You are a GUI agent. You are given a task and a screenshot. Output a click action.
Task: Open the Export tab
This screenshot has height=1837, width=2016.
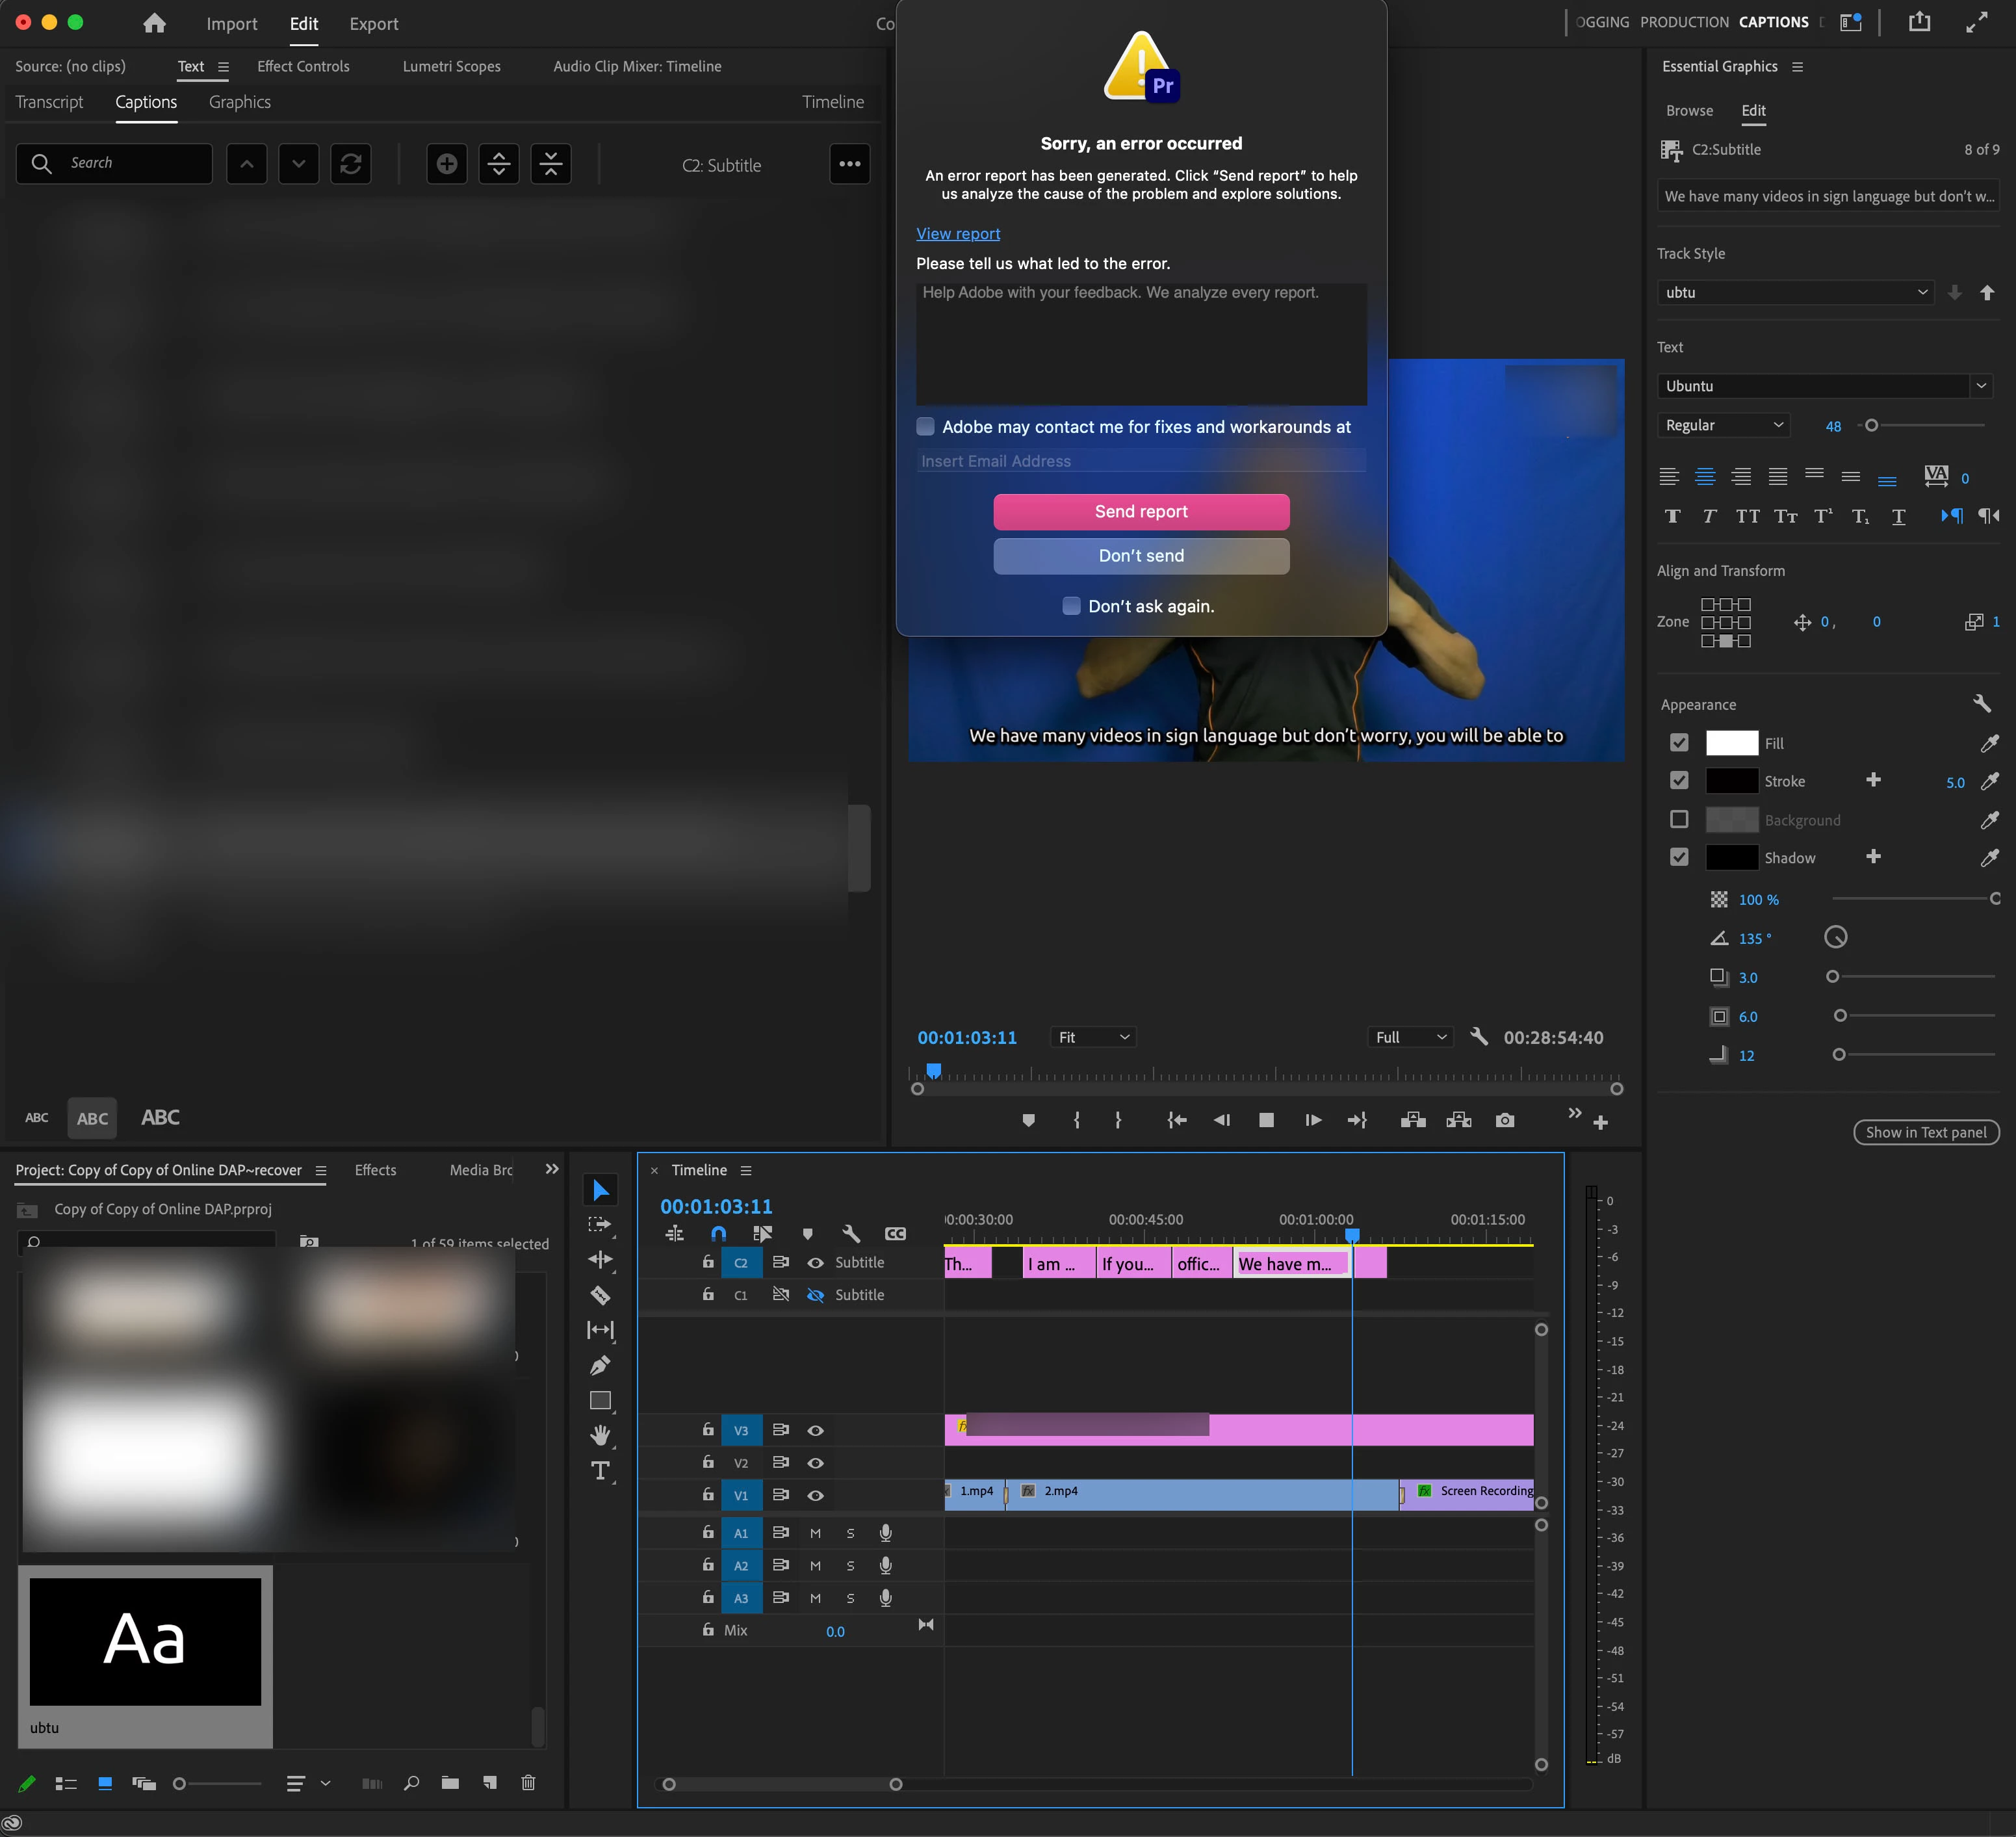click(373, 24)
